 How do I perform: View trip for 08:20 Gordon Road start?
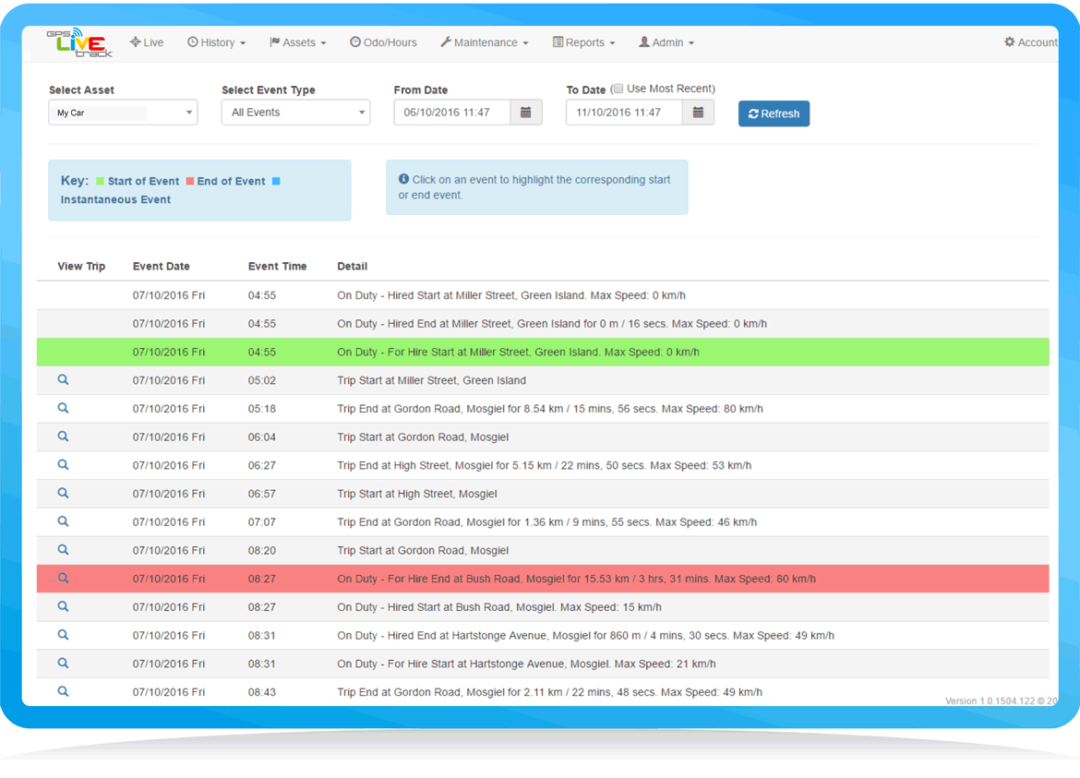[63, 550]
